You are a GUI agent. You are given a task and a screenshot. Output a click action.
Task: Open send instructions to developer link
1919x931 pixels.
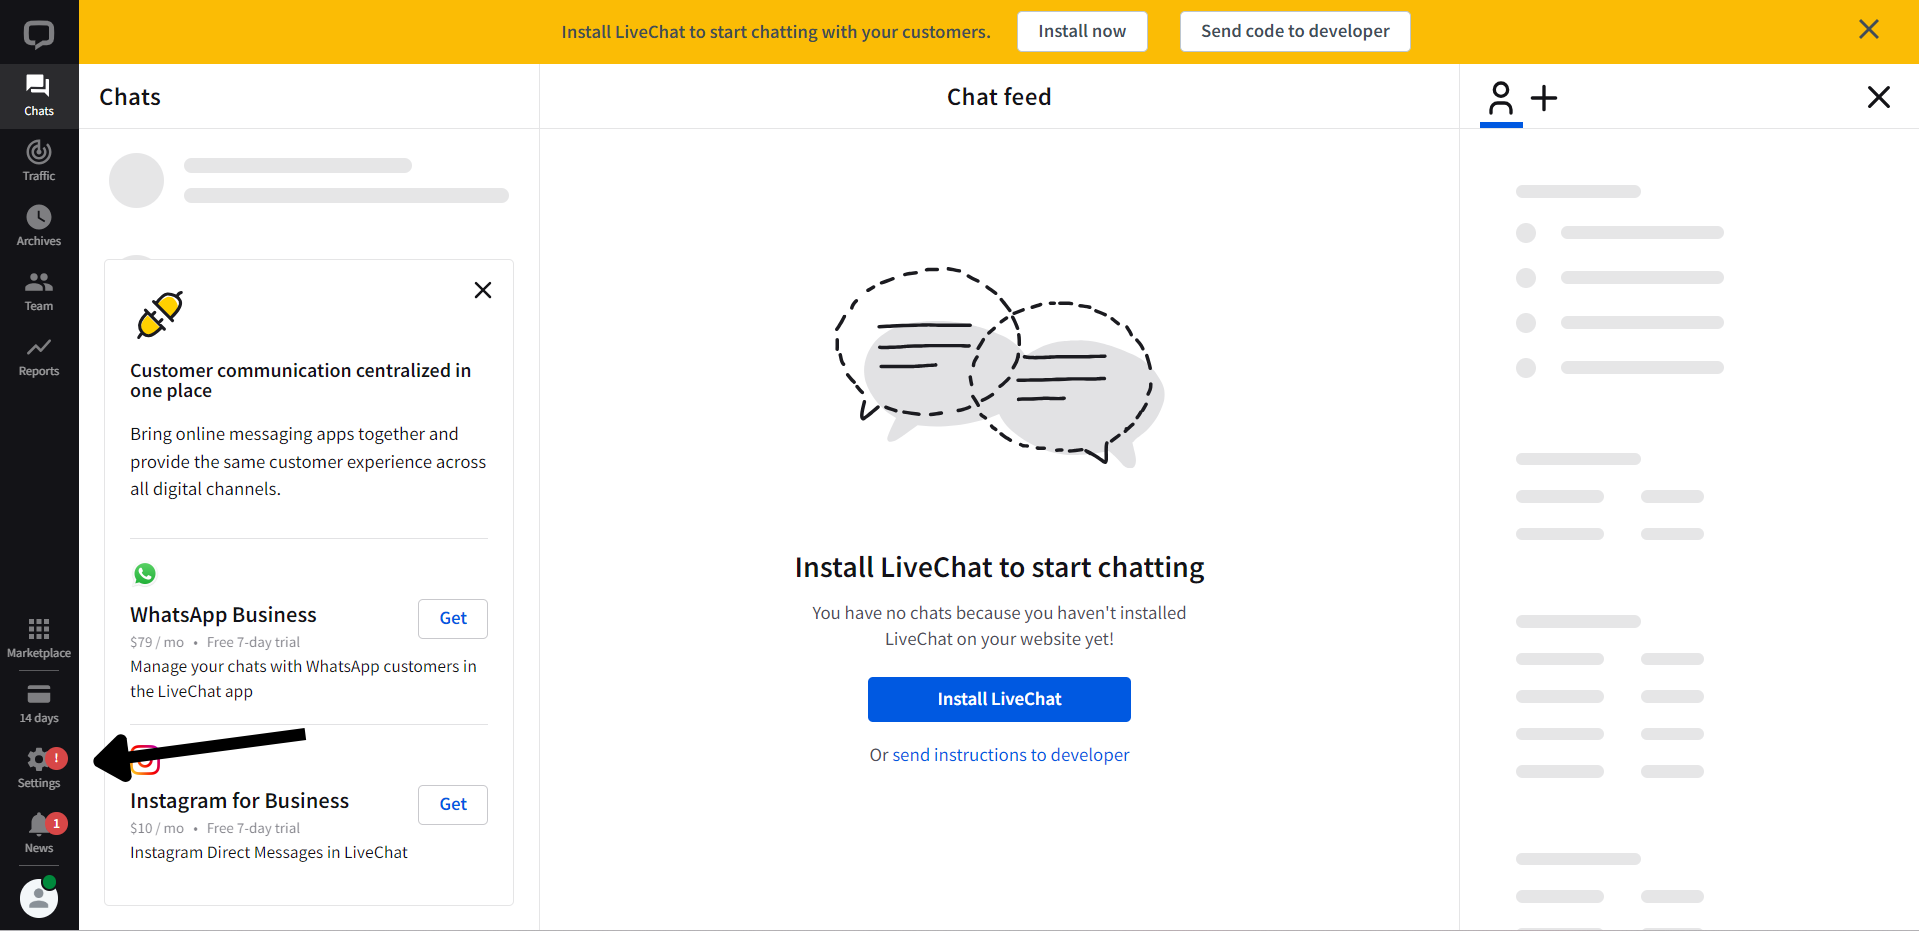click(1011, 755)
